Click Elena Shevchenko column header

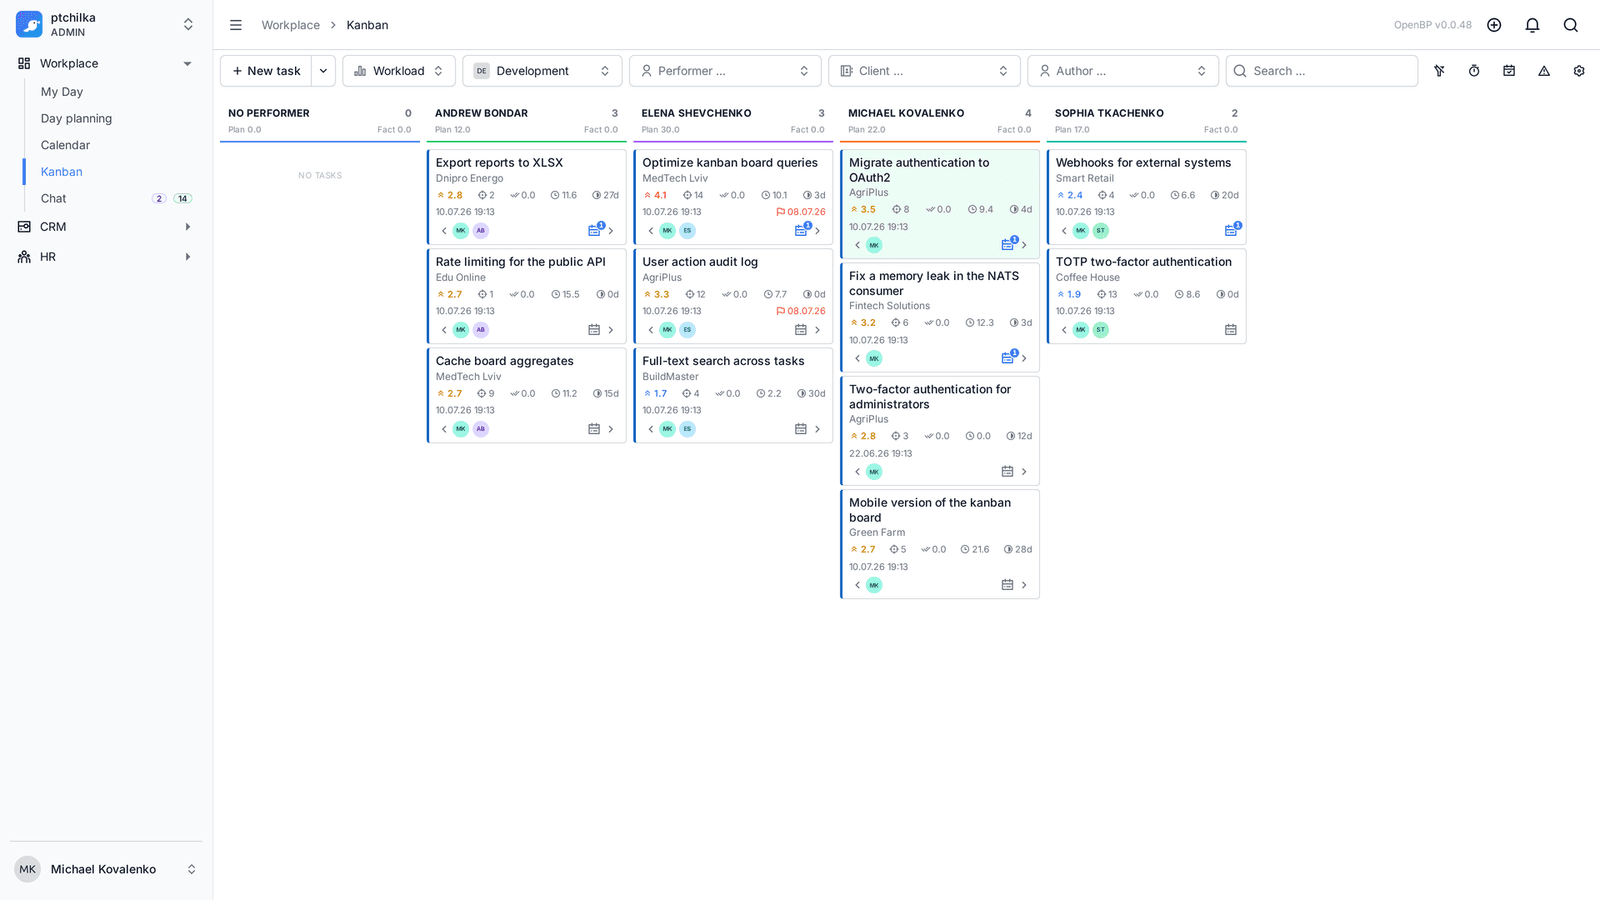coord(696,113)
